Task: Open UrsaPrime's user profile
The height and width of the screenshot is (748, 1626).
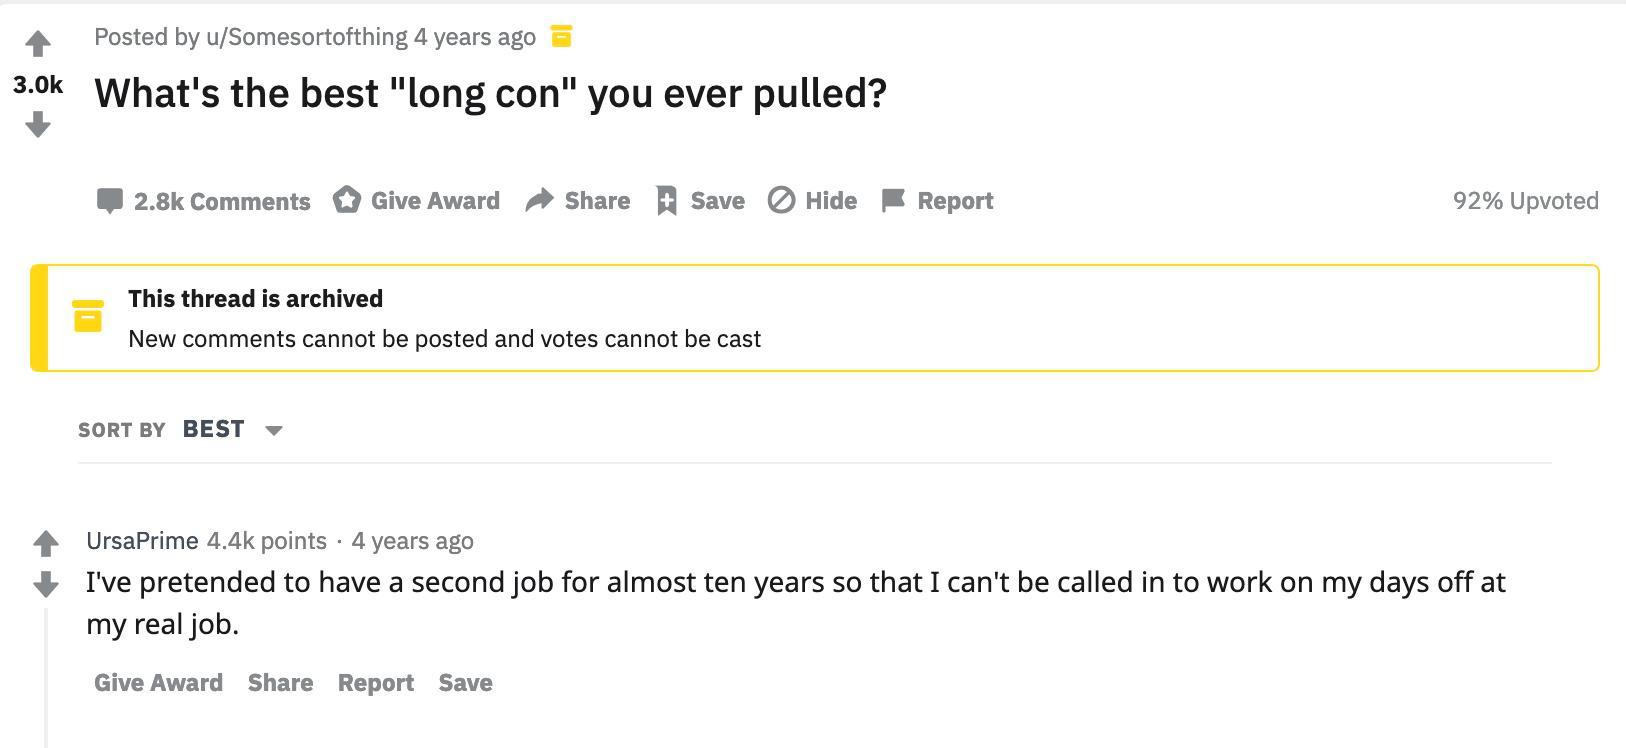Action: [x=142, y=541]
